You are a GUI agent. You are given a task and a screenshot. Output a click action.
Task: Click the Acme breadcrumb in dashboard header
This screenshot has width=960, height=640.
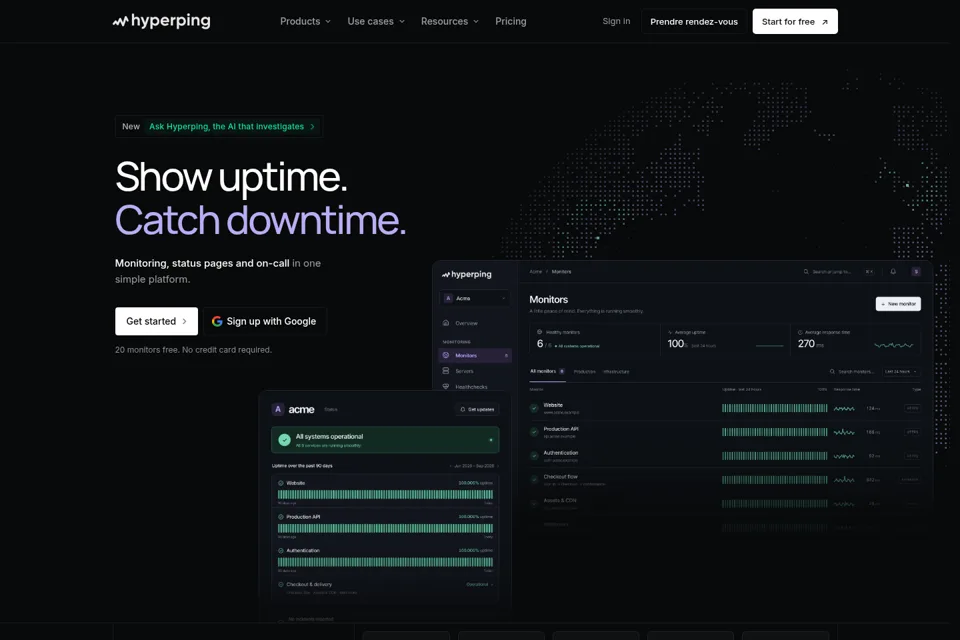pos(536,271)
